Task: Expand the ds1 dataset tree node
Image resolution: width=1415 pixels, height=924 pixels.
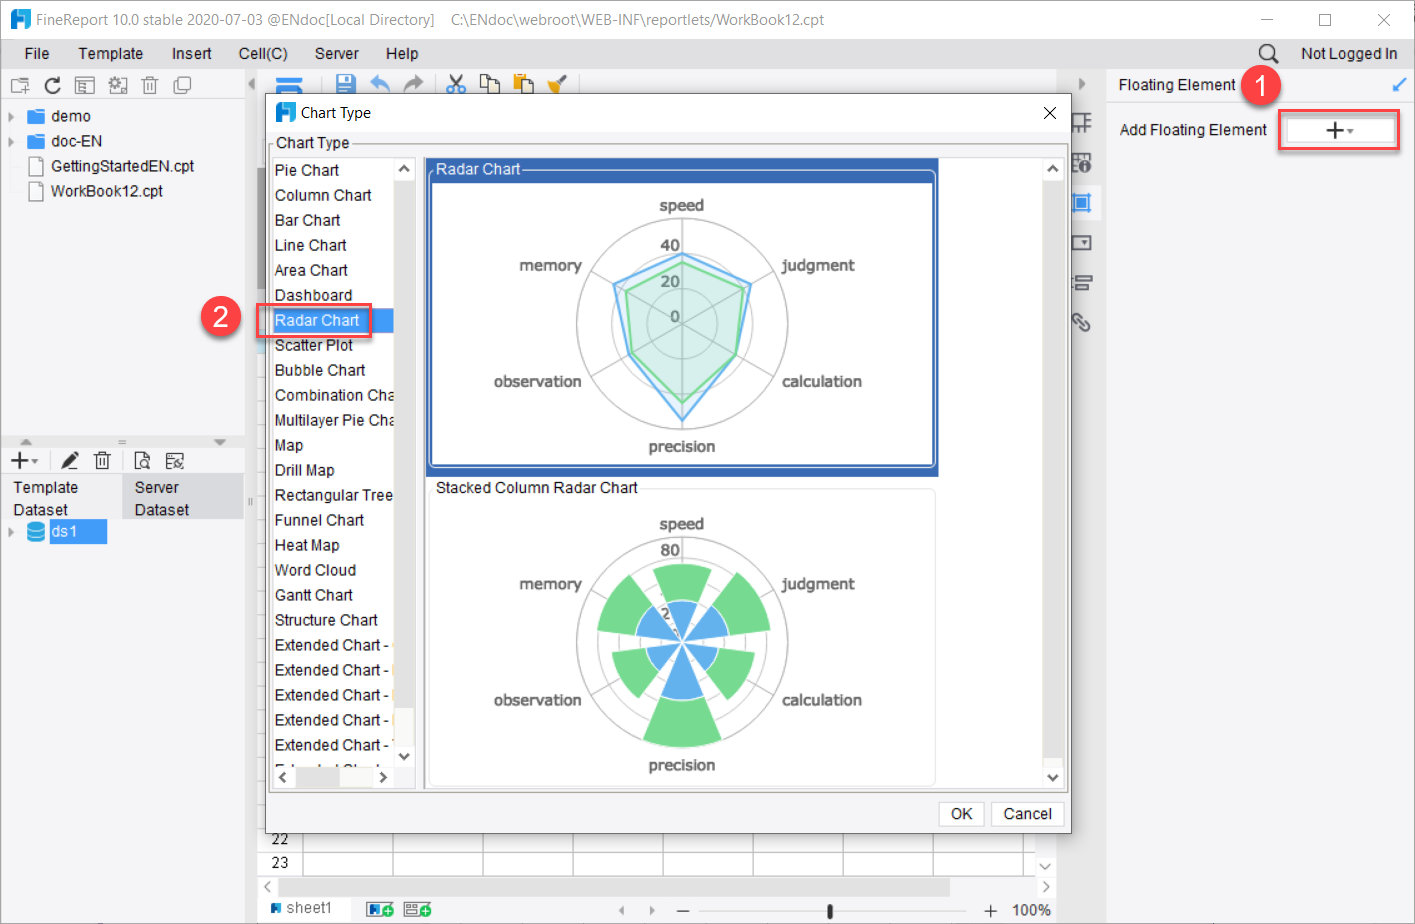Action: [x=10, y=531]
